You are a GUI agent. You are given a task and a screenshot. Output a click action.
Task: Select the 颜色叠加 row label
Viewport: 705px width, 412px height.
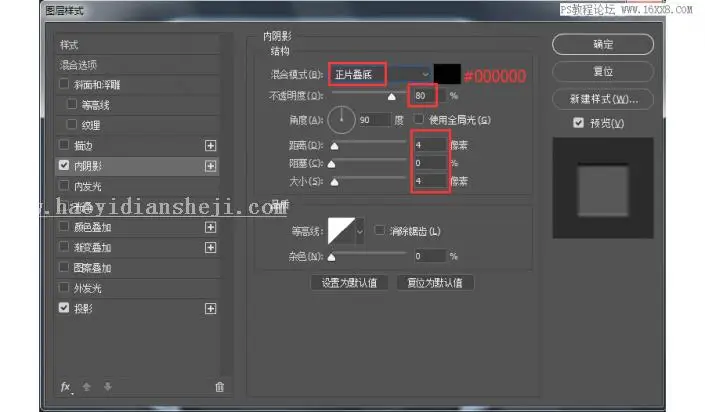pos(93,227)
